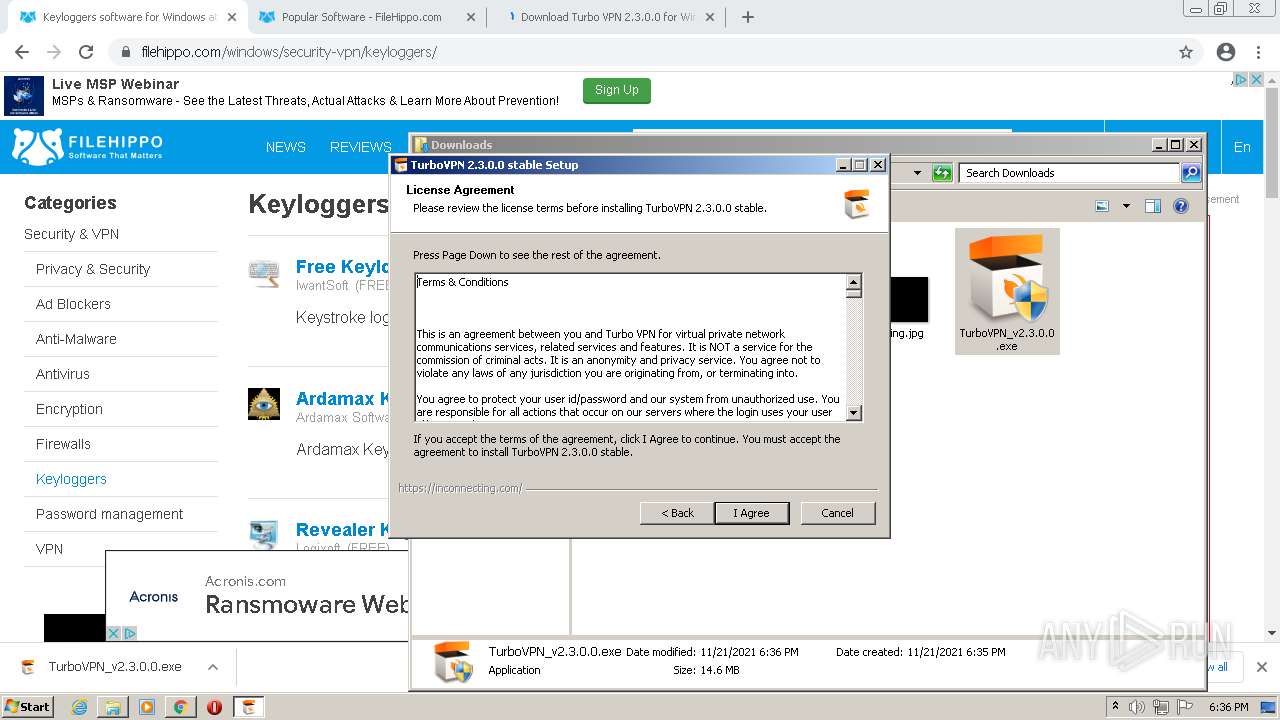Screen dimensions: 1280x720
Task: Bookmark this page with the star icon
Action: coord(1186,52)
